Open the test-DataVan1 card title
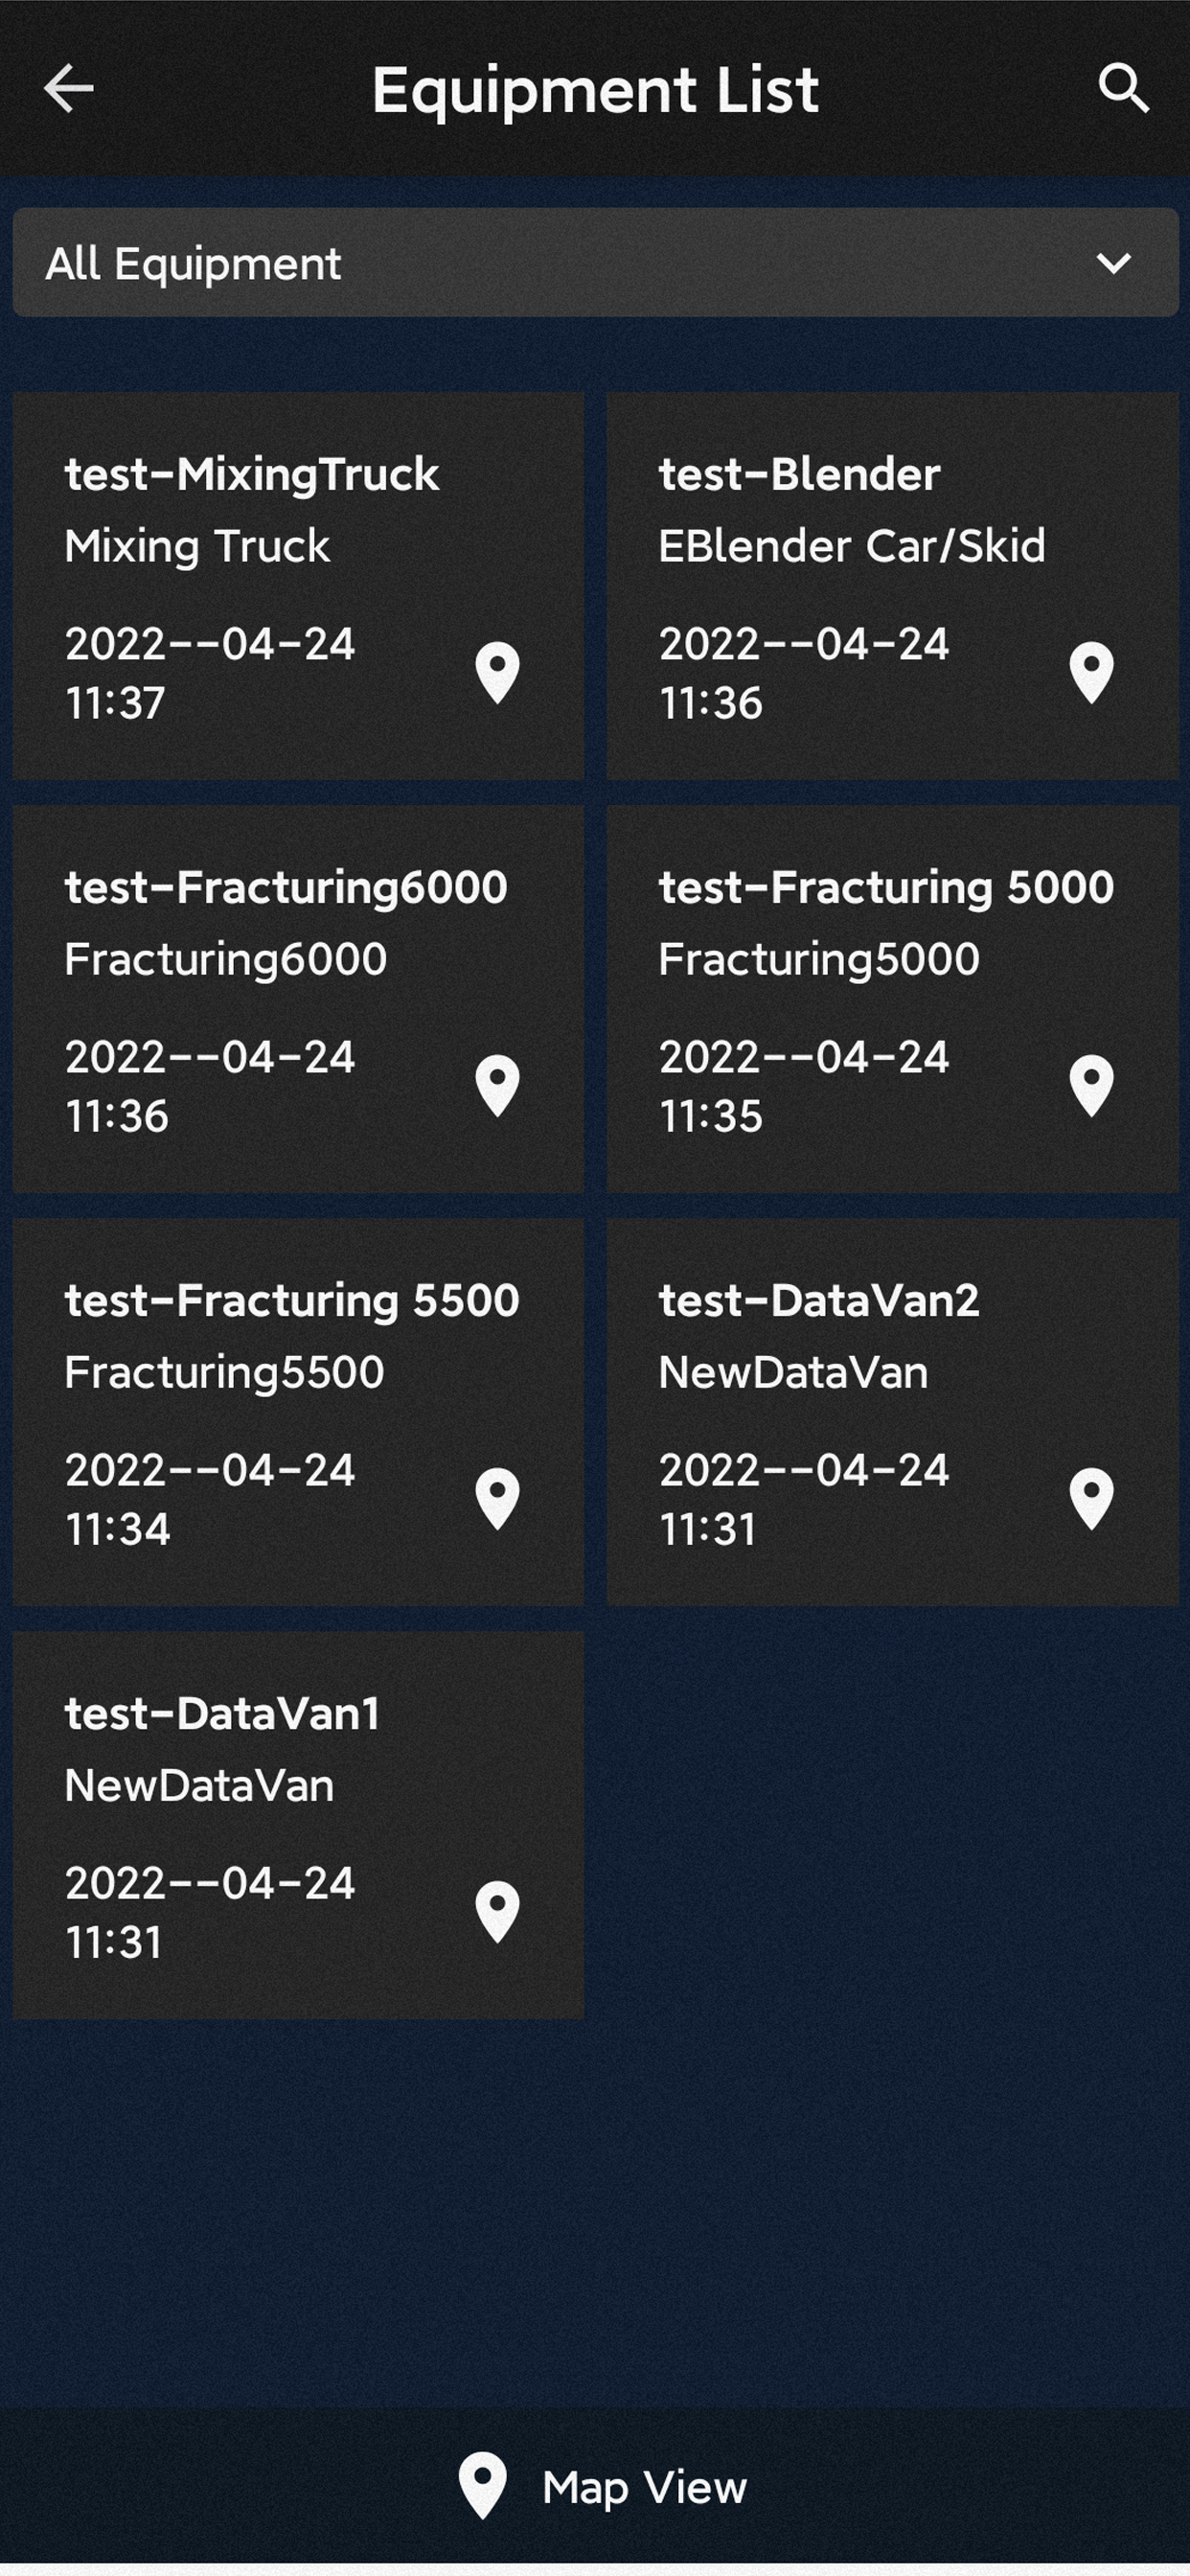Screen dimensions: 1190x2576 pos(222,1714)
